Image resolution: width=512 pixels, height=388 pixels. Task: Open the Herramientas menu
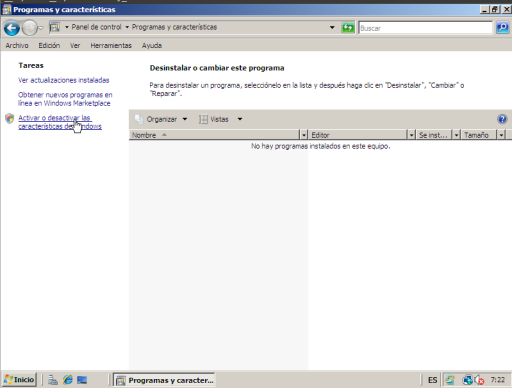coord(111,45)
